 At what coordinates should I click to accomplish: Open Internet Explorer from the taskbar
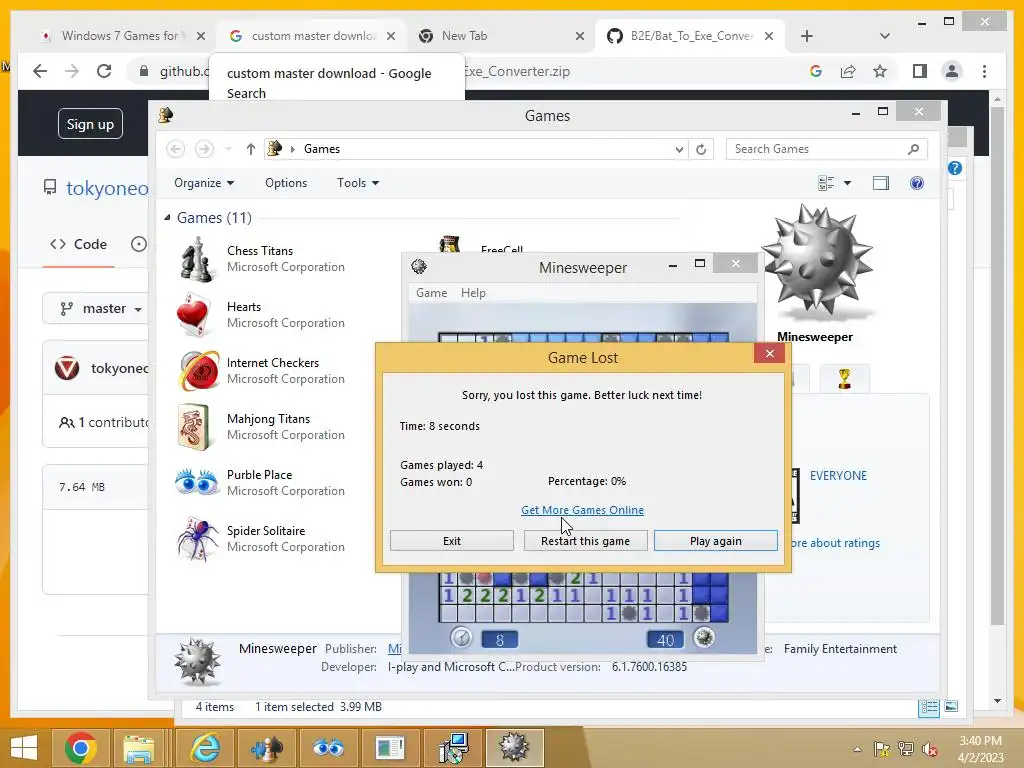[204, 748]
